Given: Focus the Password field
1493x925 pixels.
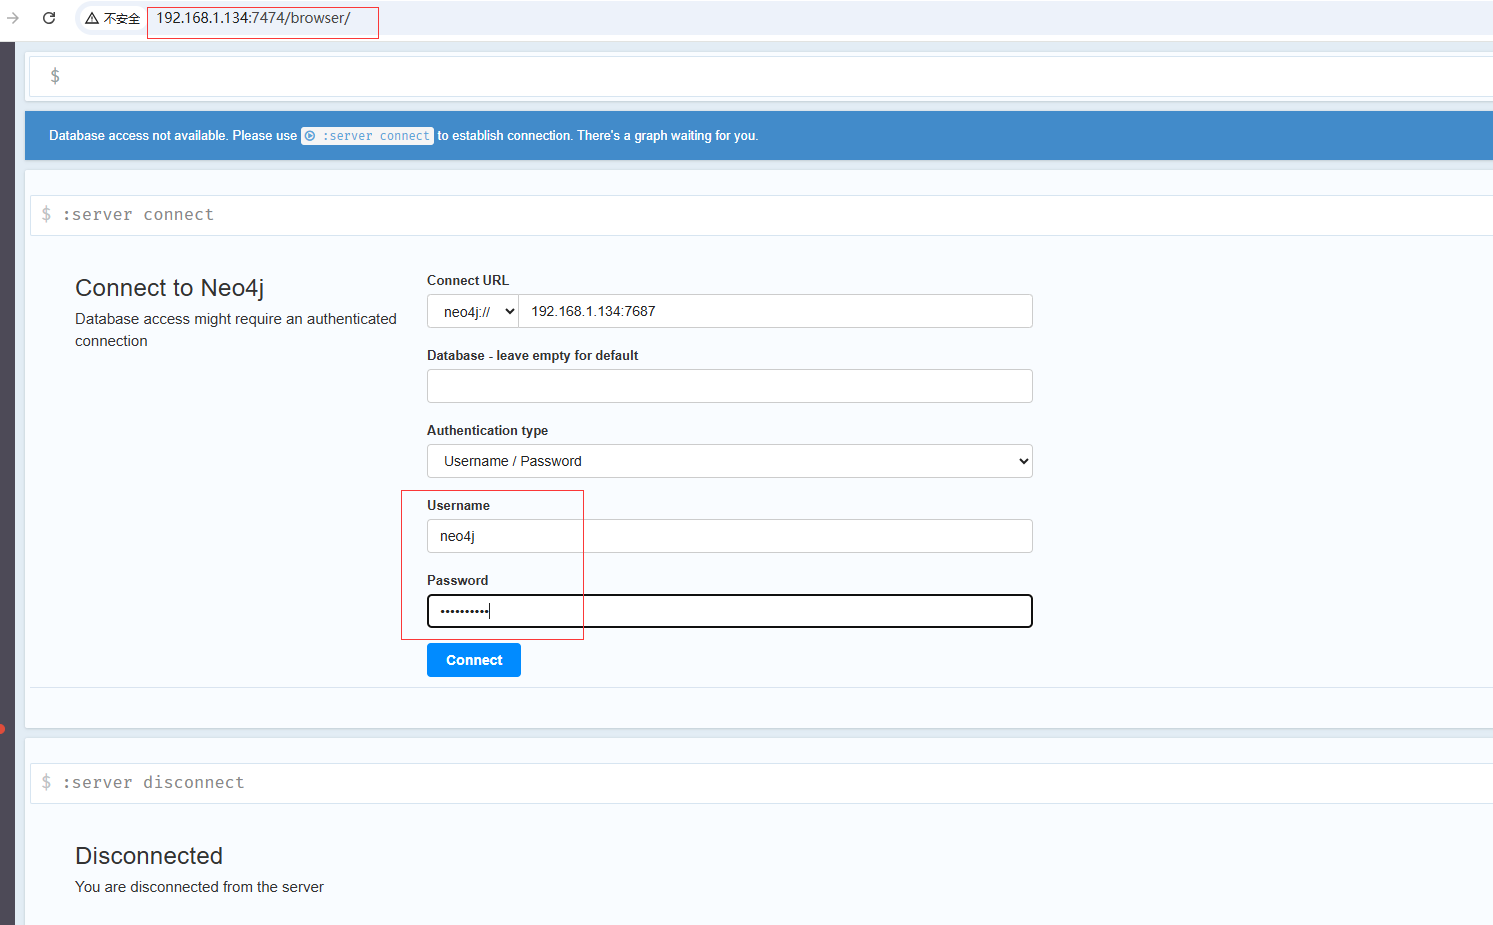Looking at the screenshot, I should pos(730,611).
